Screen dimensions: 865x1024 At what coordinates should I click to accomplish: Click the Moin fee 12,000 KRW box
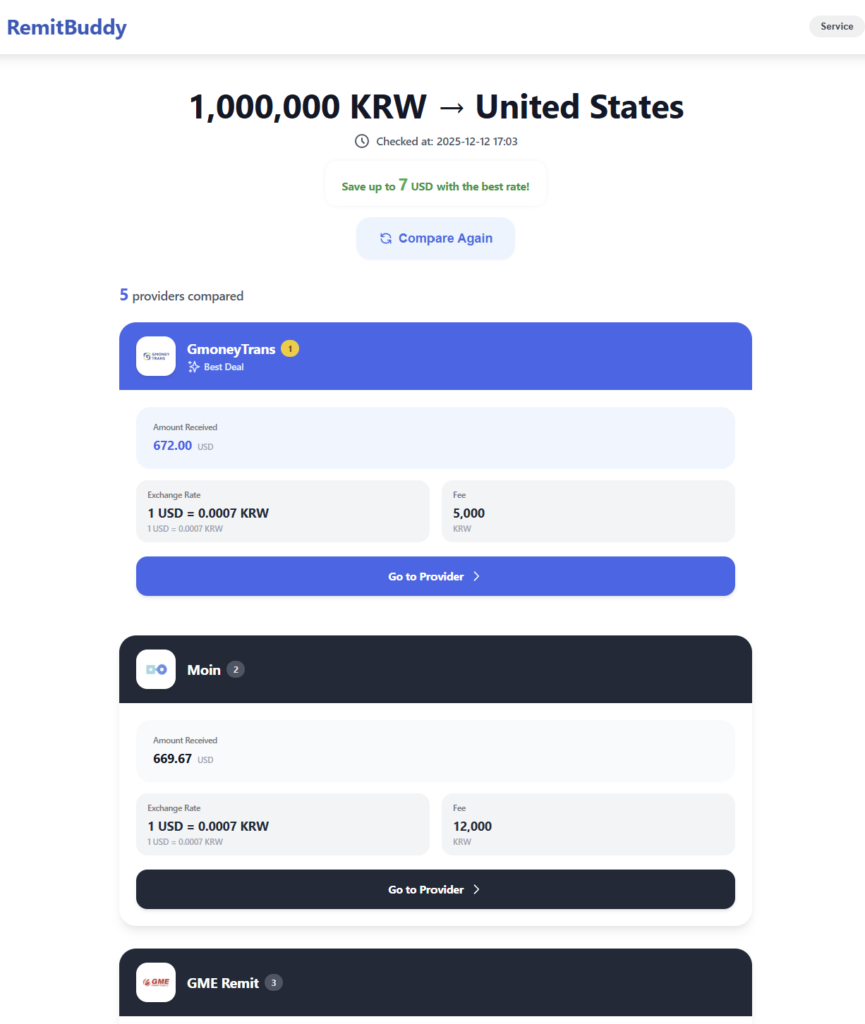(588, 824)
